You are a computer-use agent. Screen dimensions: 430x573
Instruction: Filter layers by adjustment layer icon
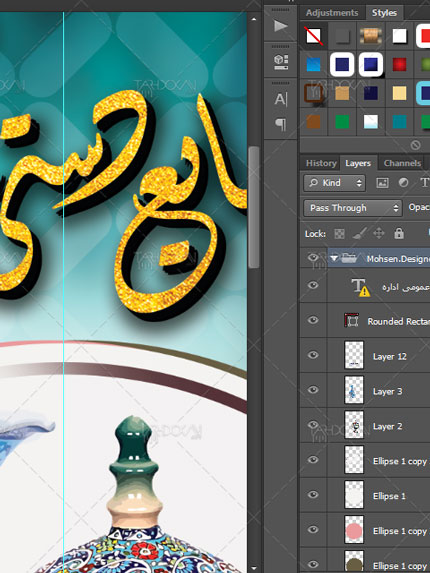coord(403,183)
